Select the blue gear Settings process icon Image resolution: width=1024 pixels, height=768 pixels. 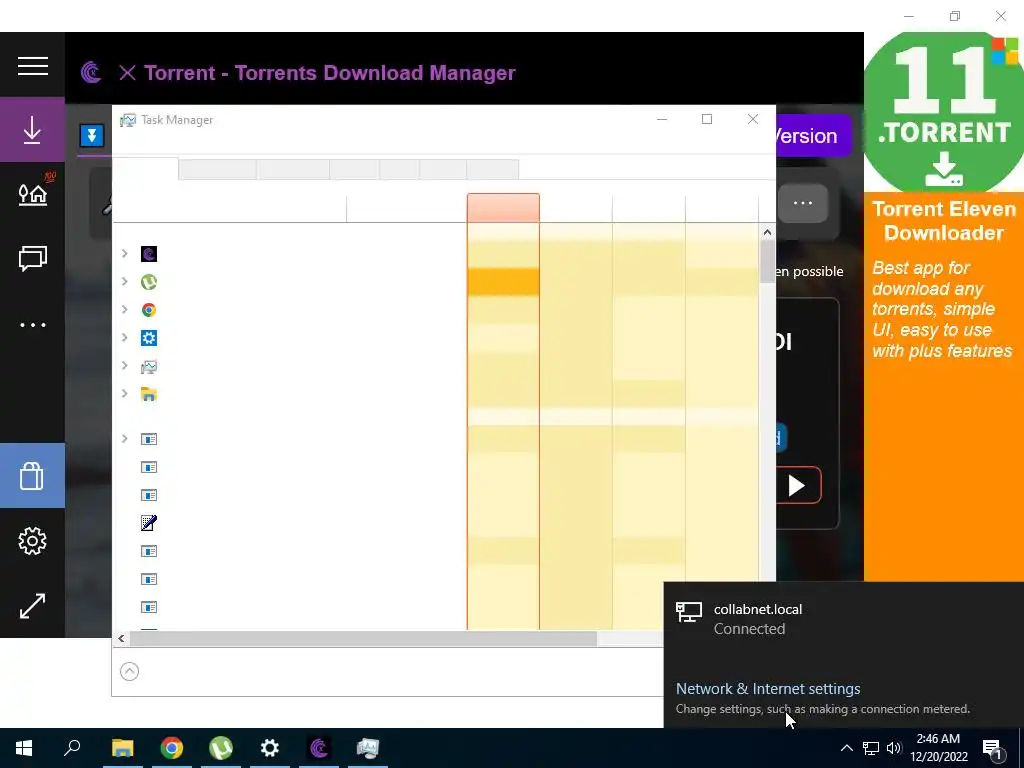pyautogui.click(x=149, y=338)
